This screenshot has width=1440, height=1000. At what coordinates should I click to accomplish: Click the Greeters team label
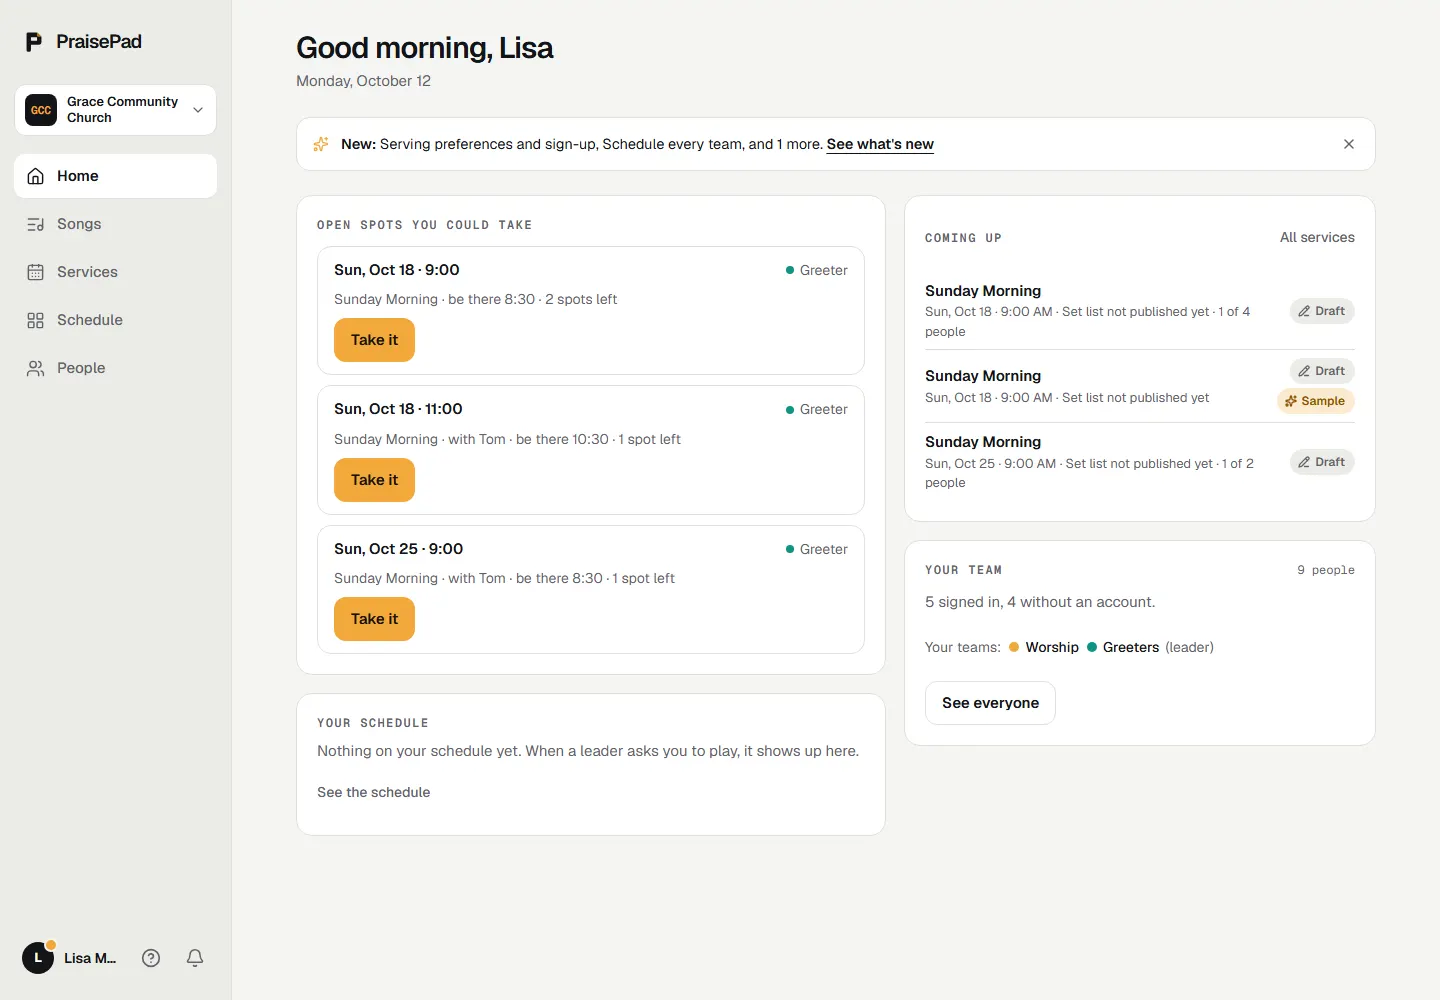(1131, 647)
